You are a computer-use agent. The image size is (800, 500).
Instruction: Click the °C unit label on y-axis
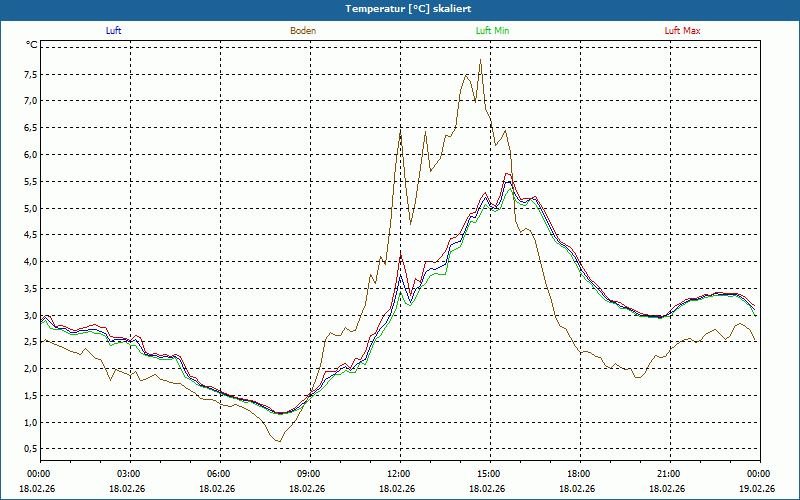pos(31,45)
